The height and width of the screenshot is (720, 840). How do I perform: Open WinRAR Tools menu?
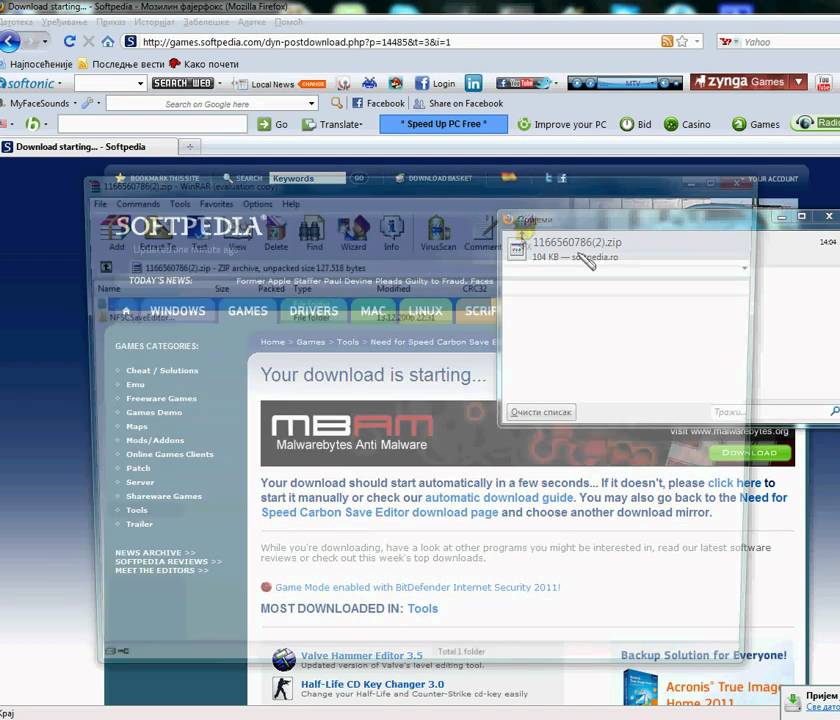pyautogui.click(x=180, y=204)
